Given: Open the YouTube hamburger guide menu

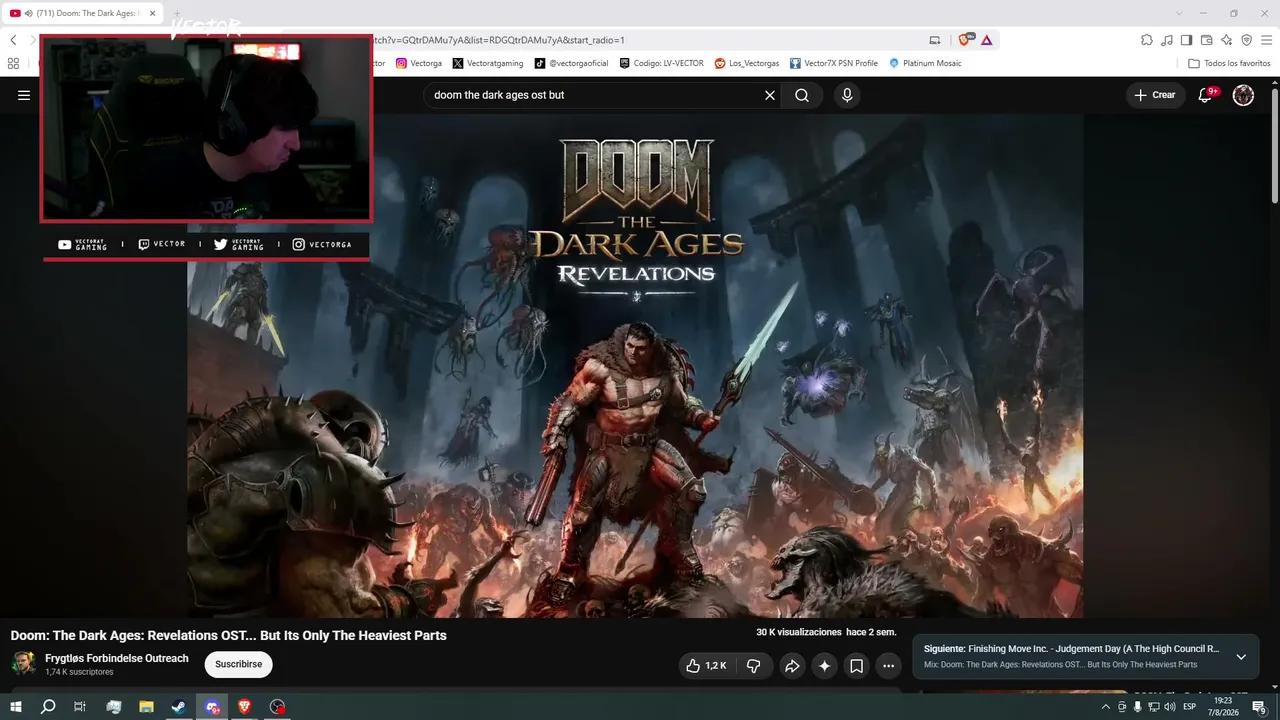Looking at the screenshot, I should (24, 95).
